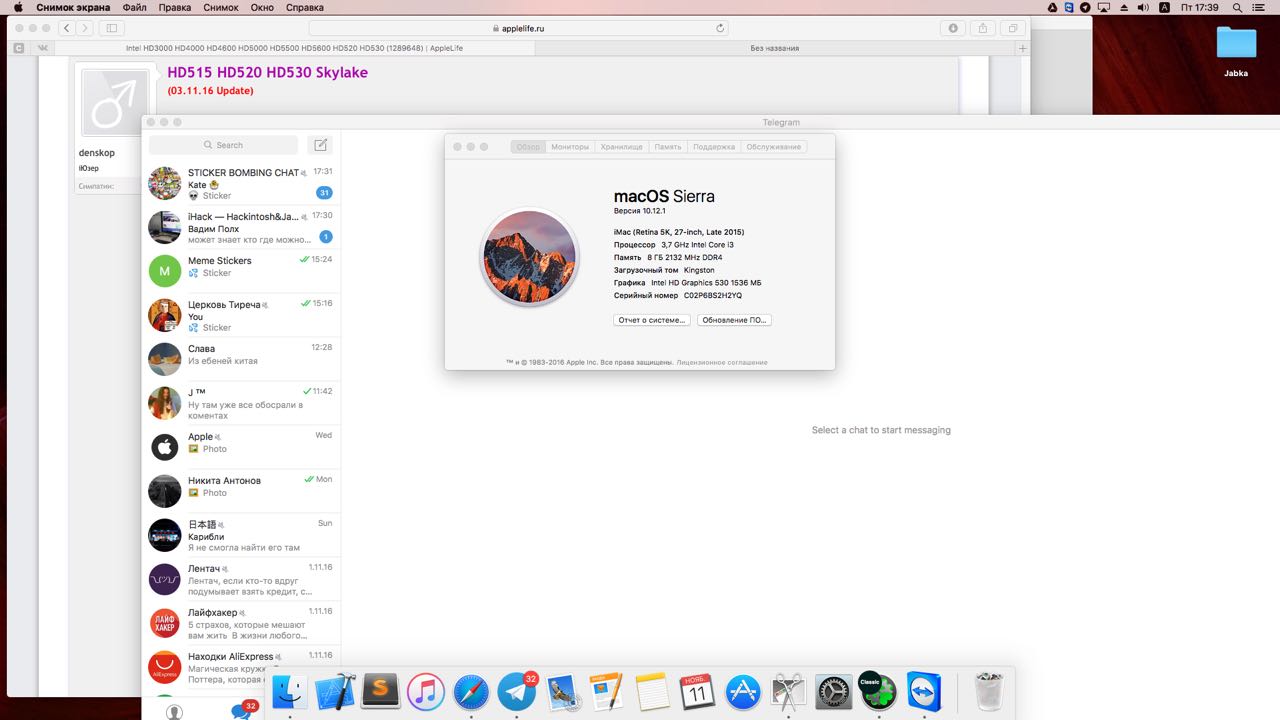Image resolution: width=1280 pixels, height=720 pixels.
Task: Open System Preferences gear in Dock
Action: pos(833,691)
